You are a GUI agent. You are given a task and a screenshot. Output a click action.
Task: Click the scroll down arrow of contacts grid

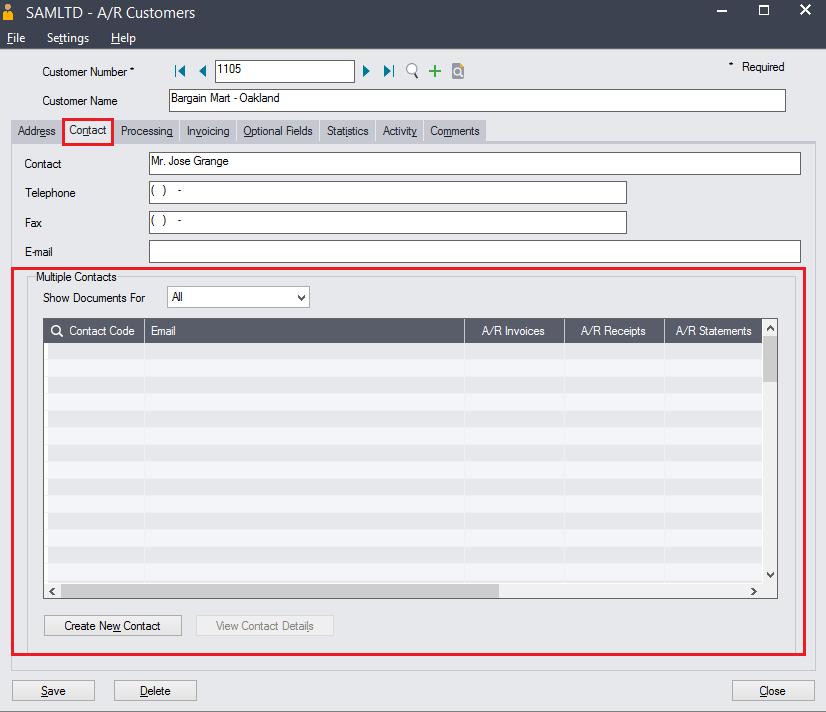770,575
